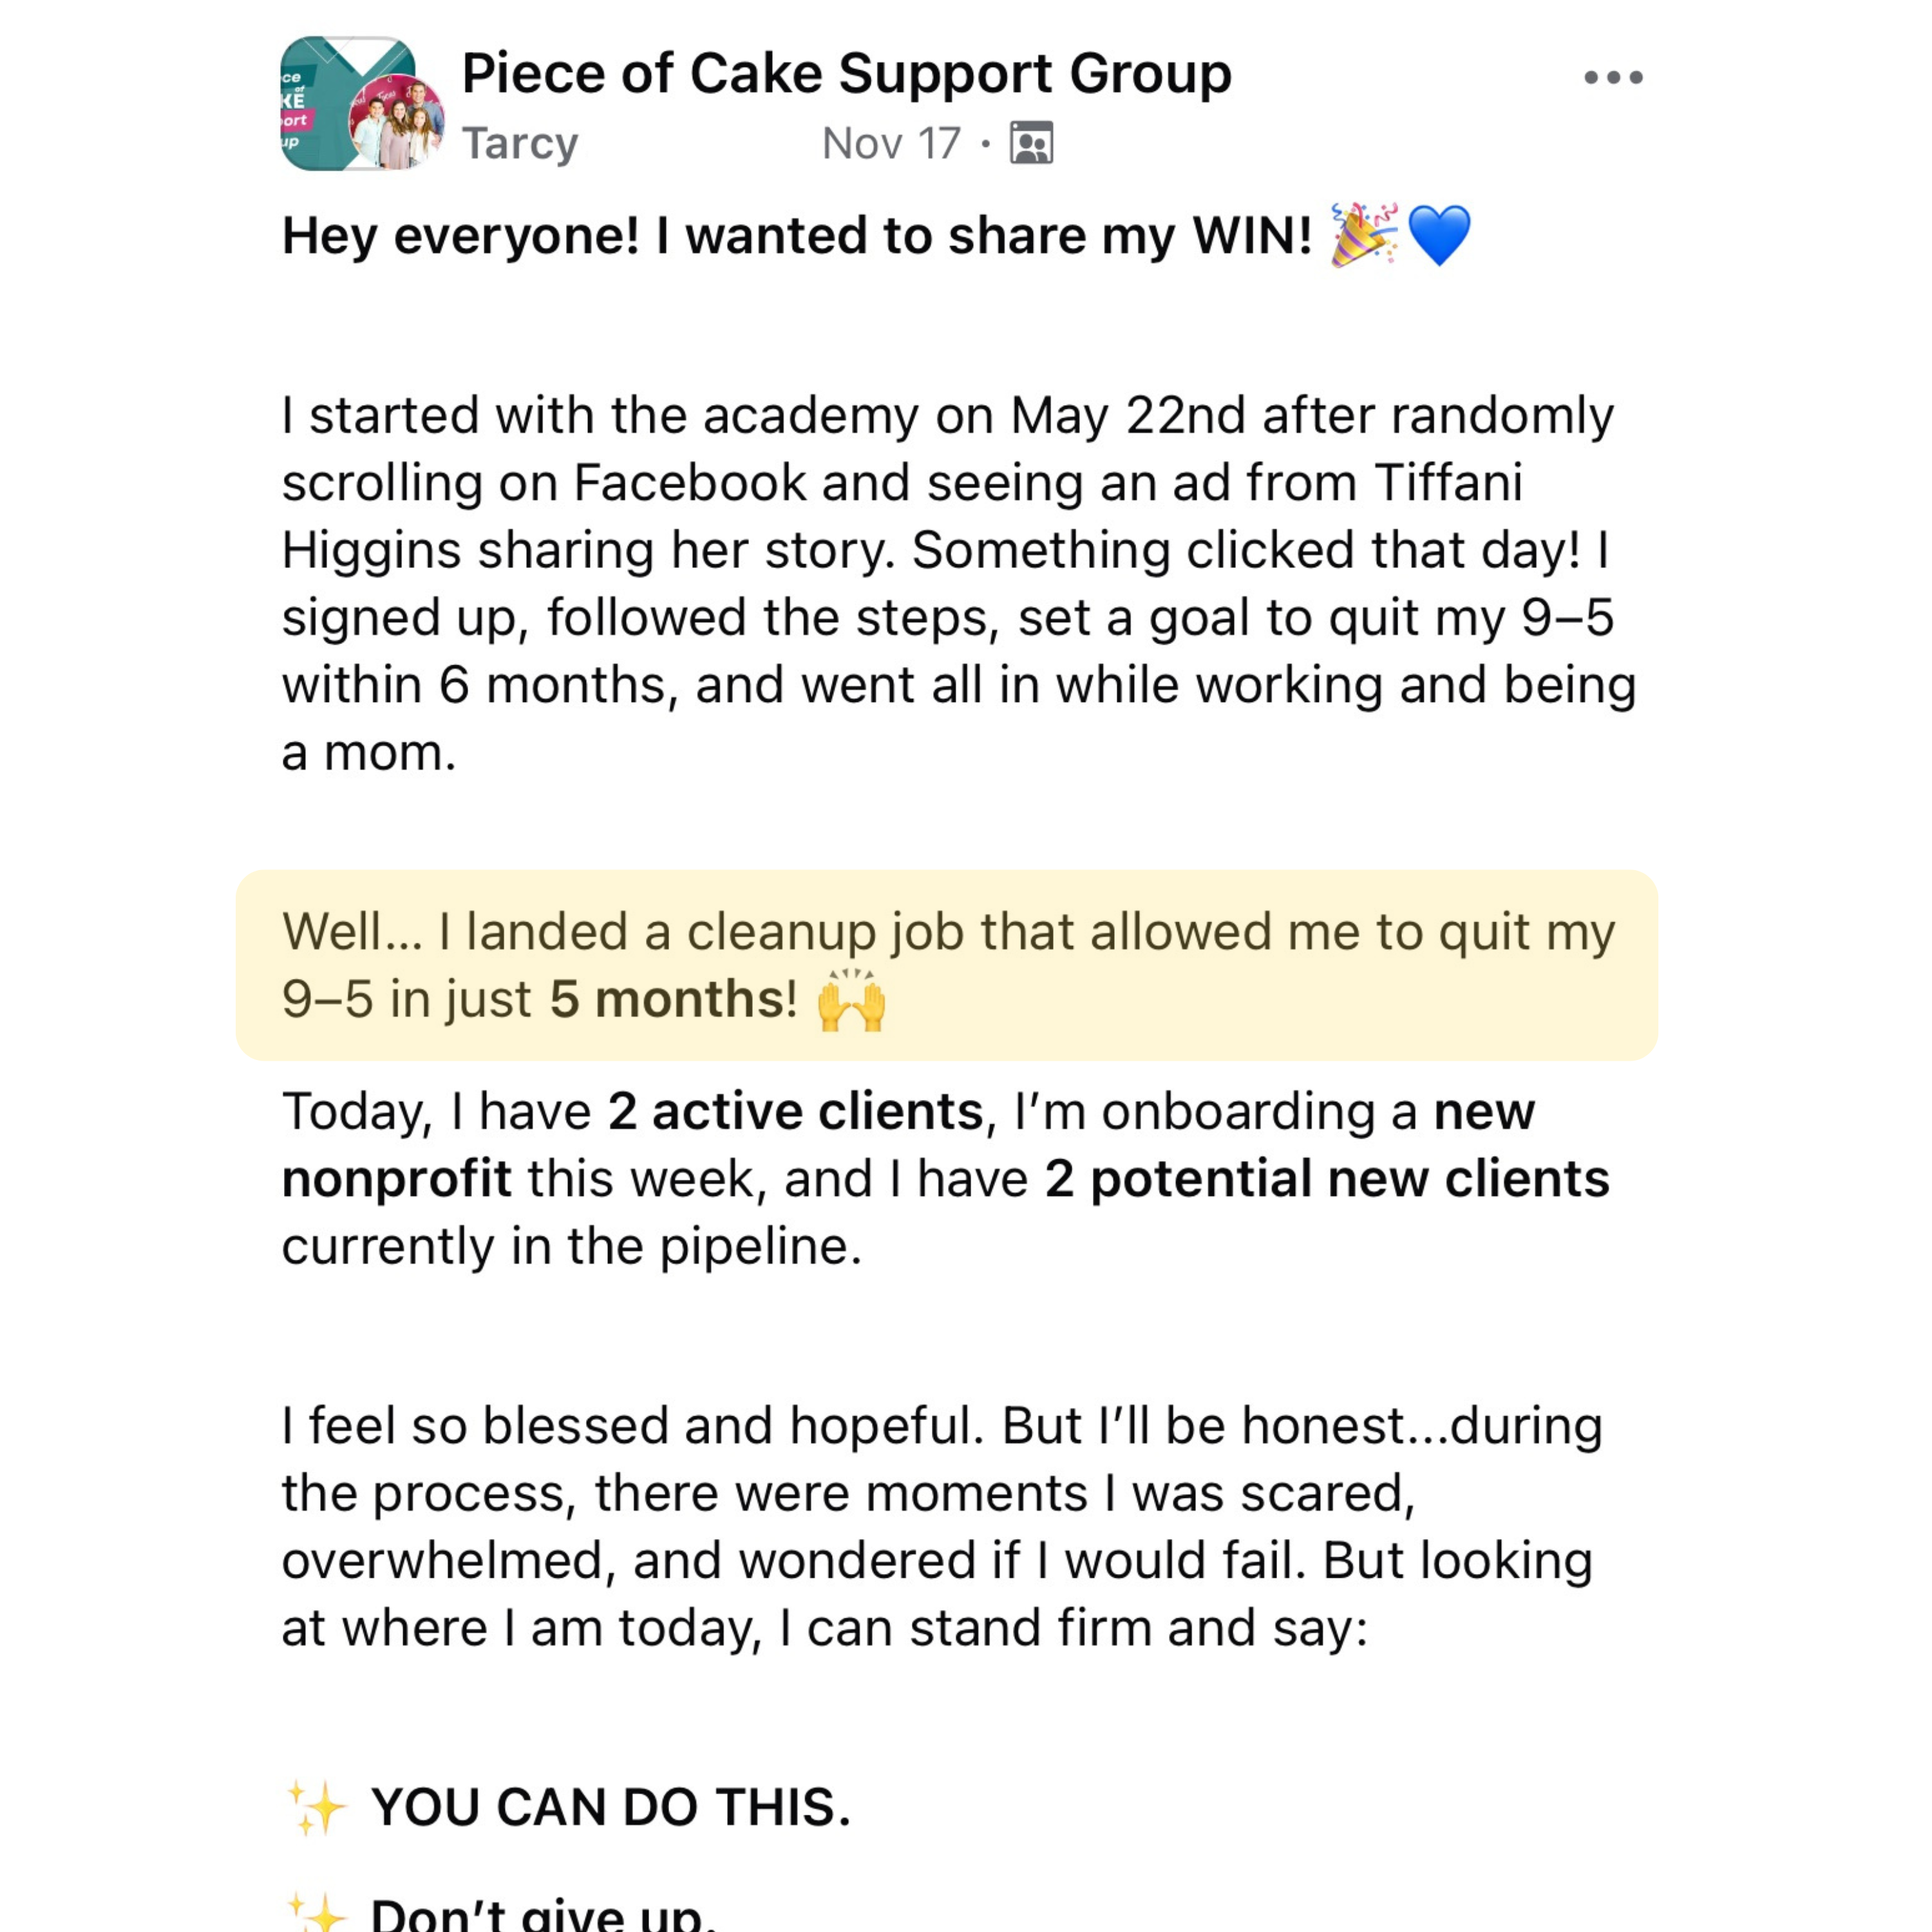
Task: Click the "YOU CAN DO THIS." line
Action: coord(610,1807)
